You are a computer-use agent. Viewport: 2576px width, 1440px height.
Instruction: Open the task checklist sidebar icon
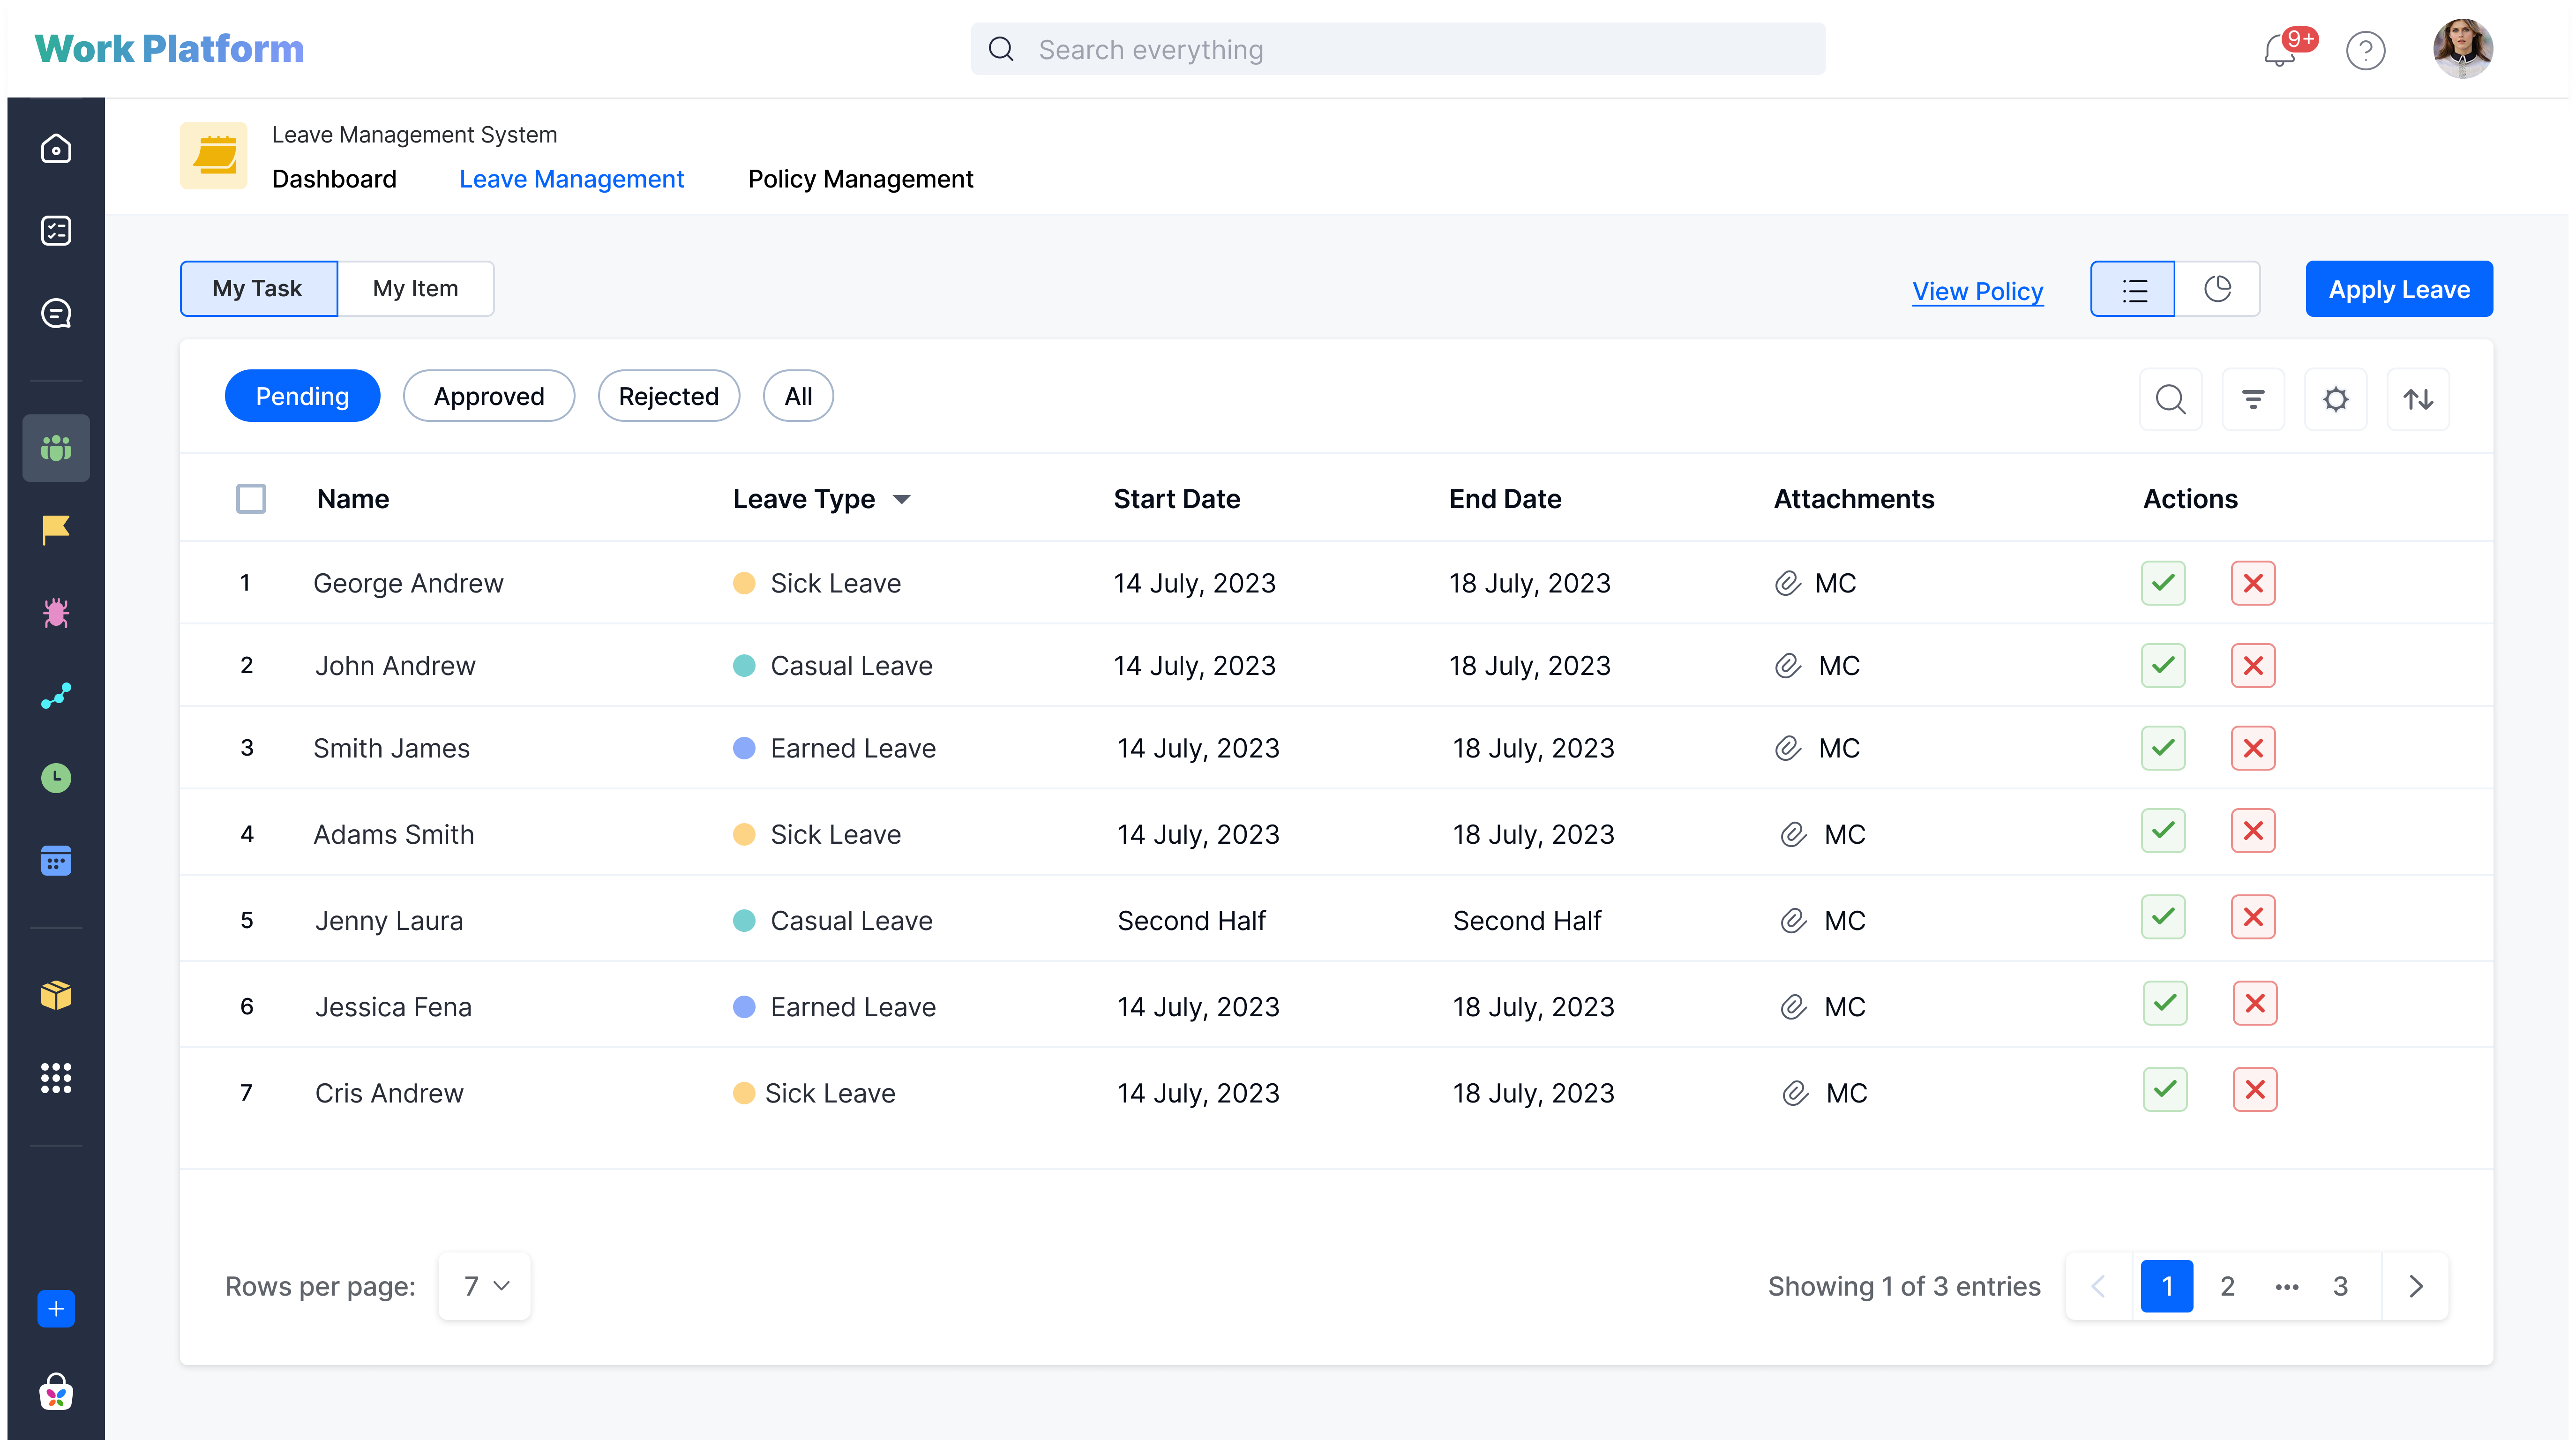(56, 231)
